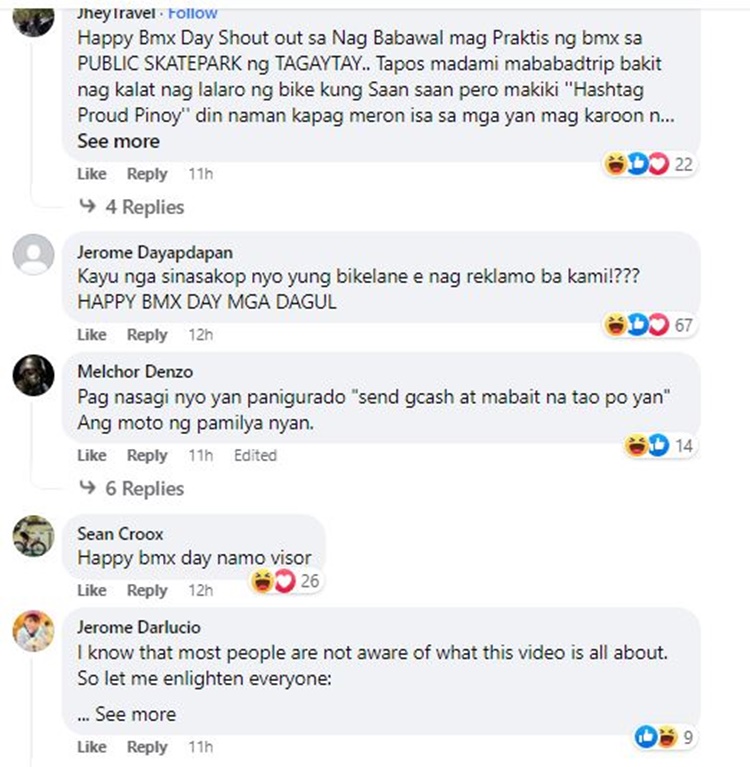Open Jerome Dayapdapan's profile picture
Viewport: 750px width, 767px height.
[33, 254]
